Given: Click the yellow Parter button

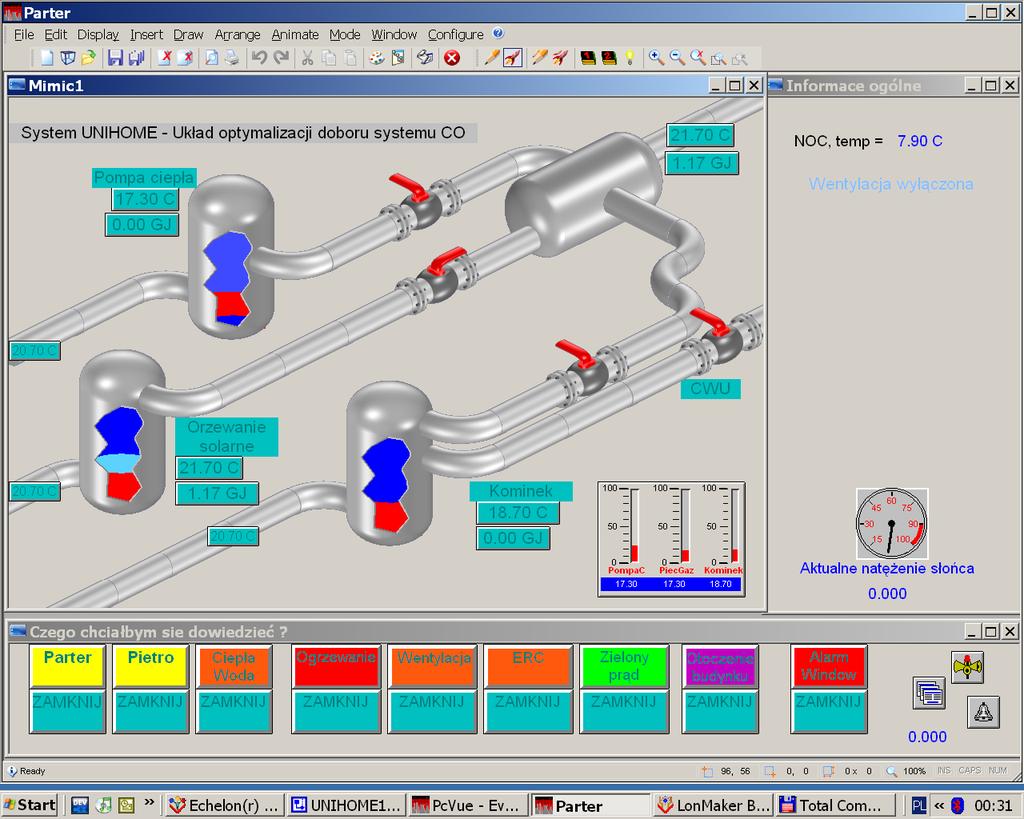Looking at the screenshot, I should pyautogui.click(x=67, y=666).
